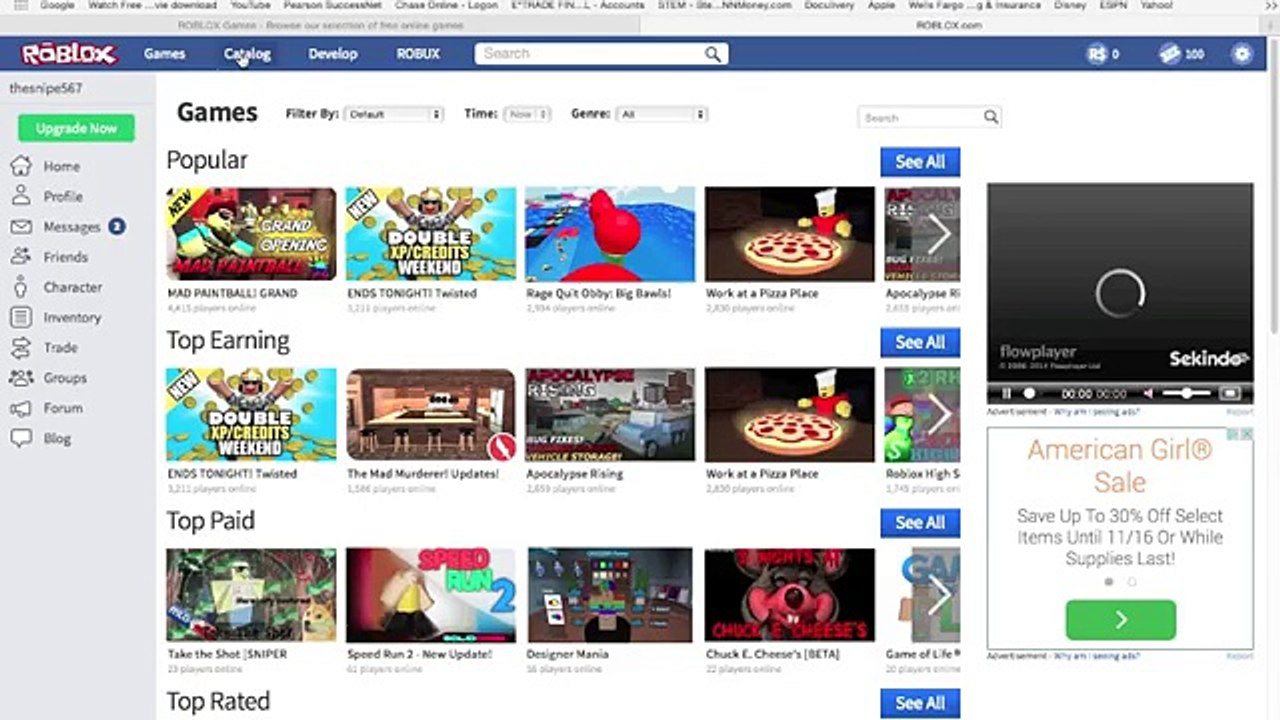Toggle fullscreen on the ad video
Screen dimensions: 1280x720
click(x=1231, y=394)
